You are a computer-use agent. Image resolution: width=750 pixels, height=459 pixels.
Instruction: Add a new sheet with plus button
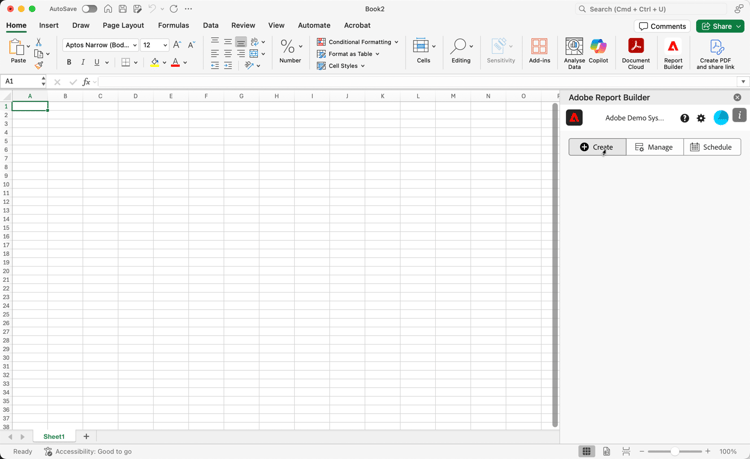click(86, 437)
